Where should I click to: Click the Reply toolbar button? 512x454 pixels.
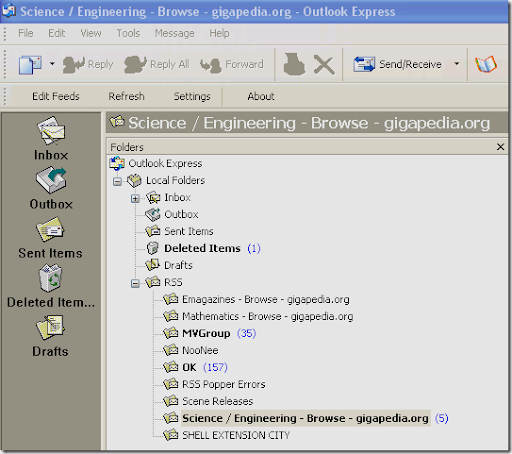pos(88,64)
